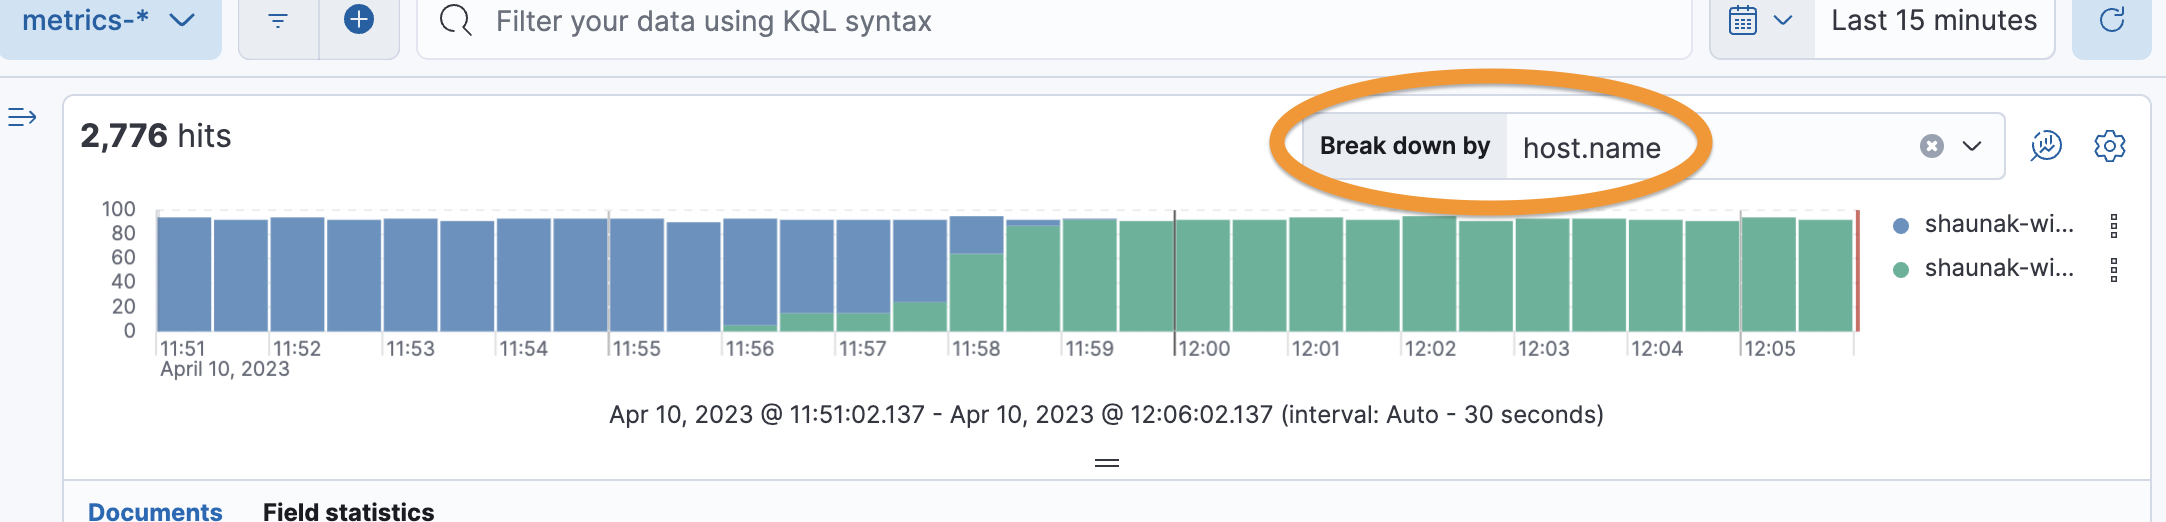Refresh the query results
Image resolution: width=2166 pixels, height=522 pixels.
pyautogui.click(x=2112, y=21)
